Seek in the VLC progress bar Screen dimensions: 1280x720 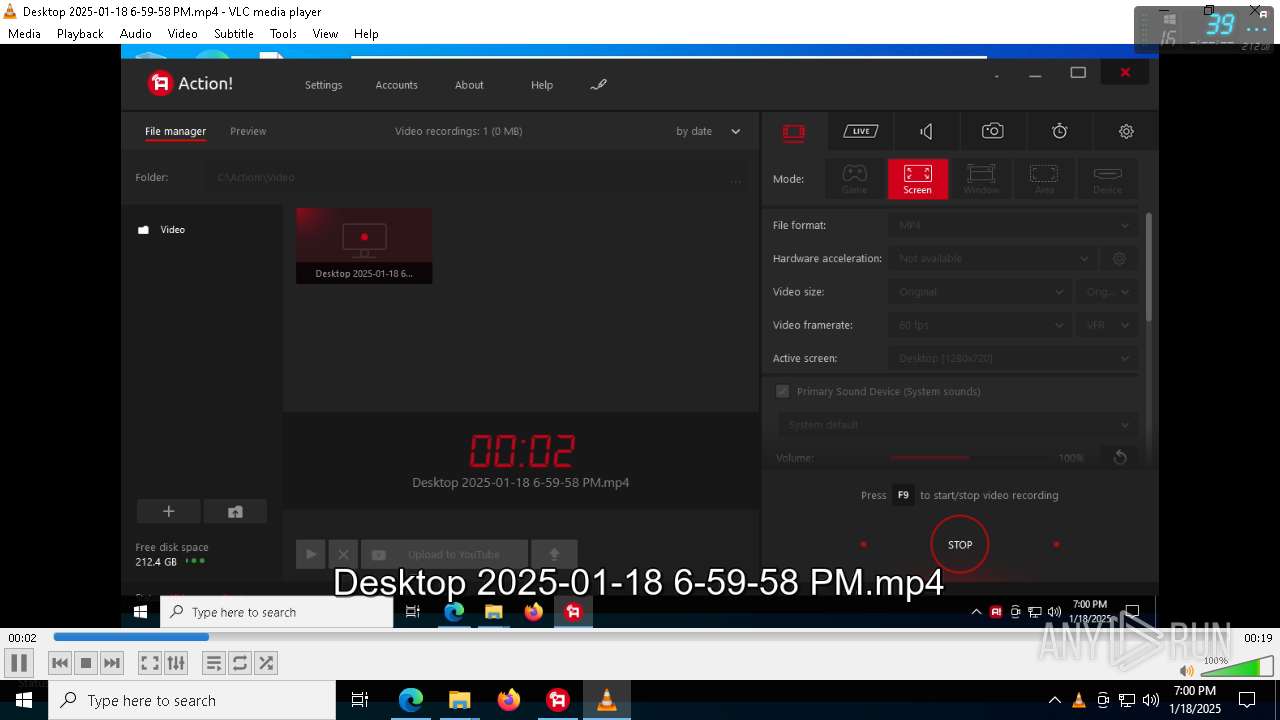click(640, 637)
